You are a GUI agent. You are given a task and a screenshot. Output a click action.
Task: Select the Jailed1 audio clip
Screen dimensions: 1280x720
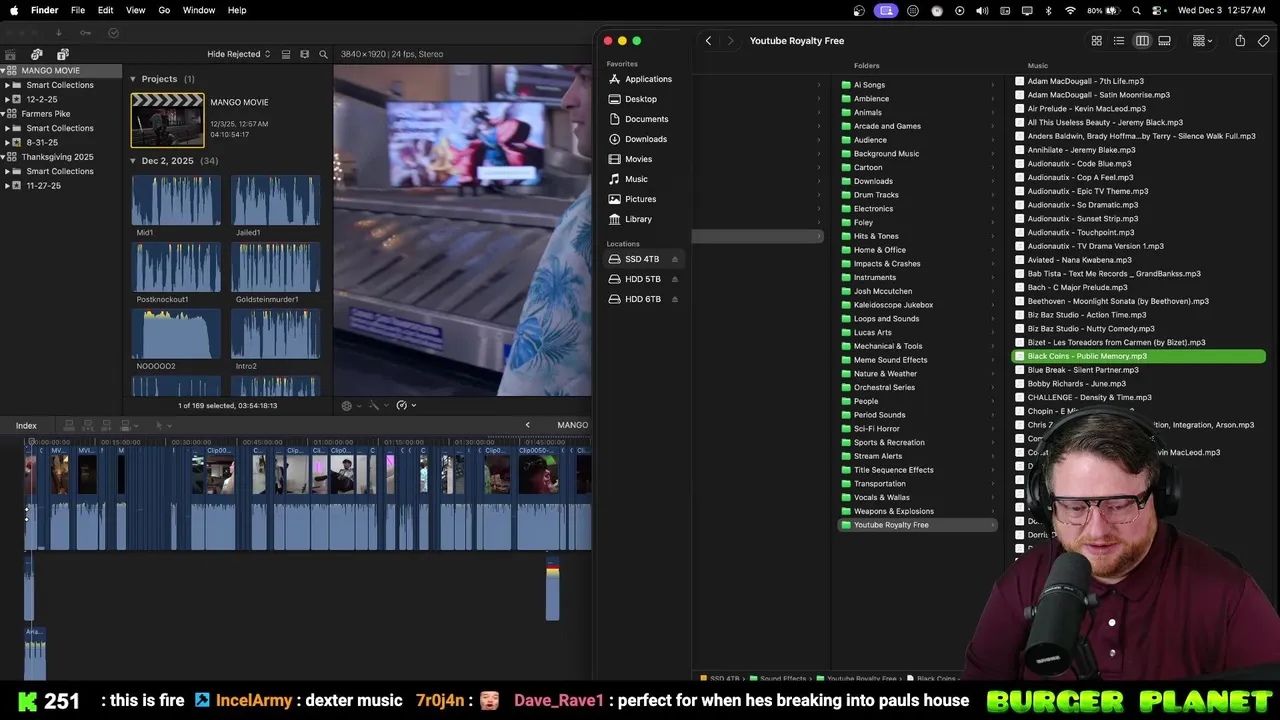click(276, 200)
